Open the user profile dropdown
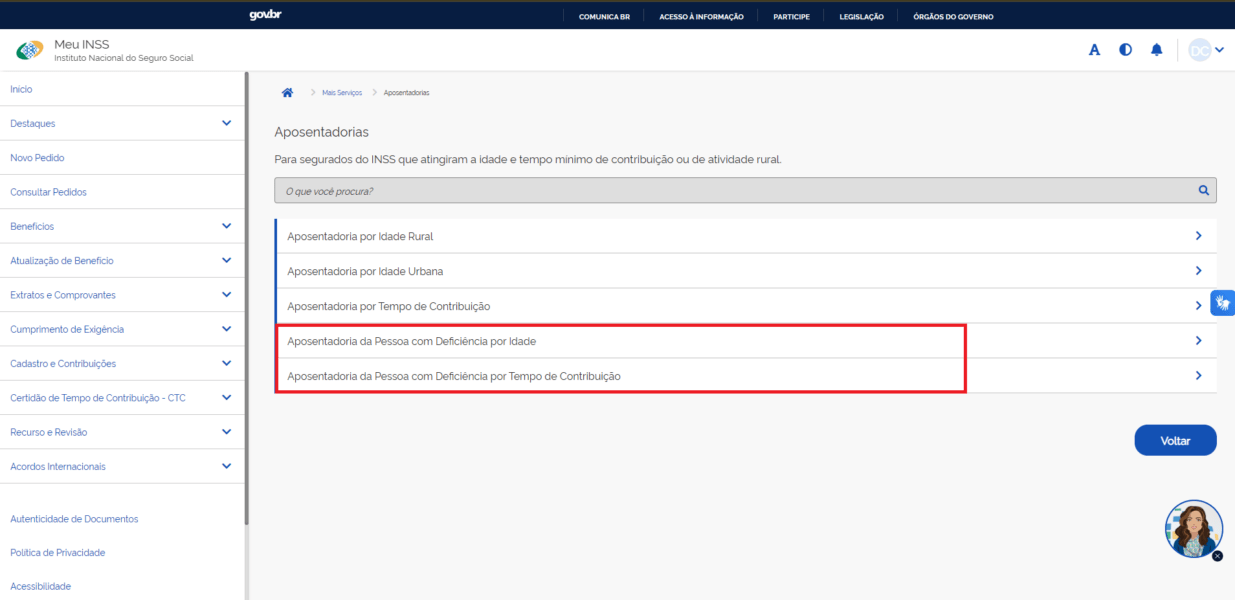 coord(1206,50)
